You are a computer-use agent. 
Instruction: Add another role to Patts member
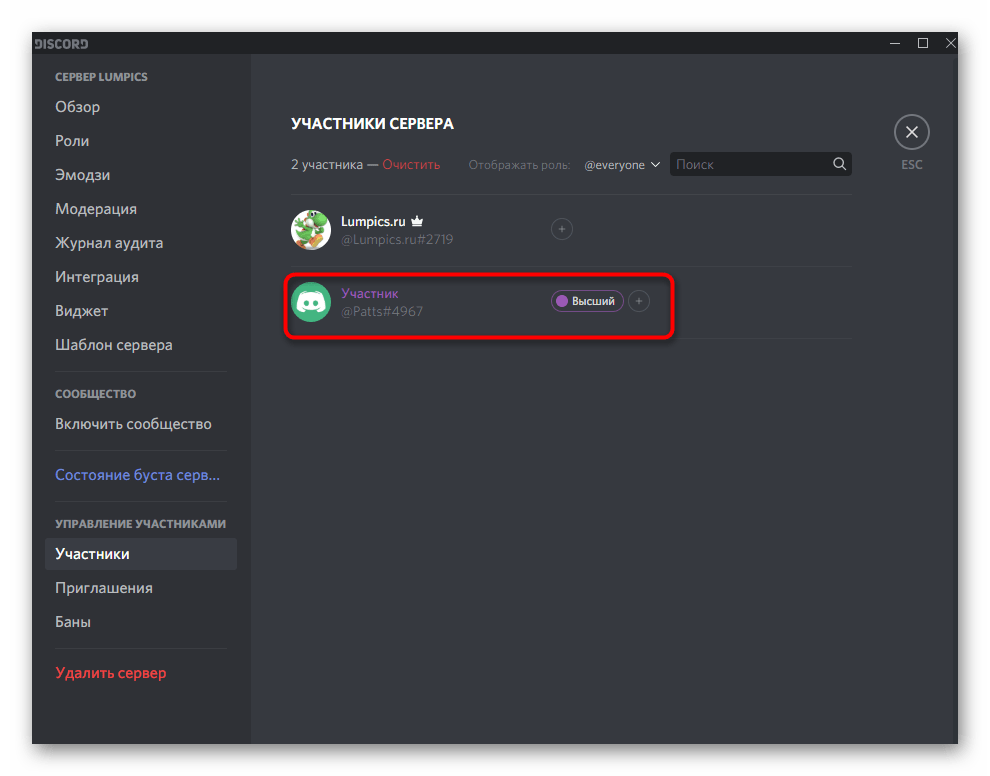(x=639, y=301)
